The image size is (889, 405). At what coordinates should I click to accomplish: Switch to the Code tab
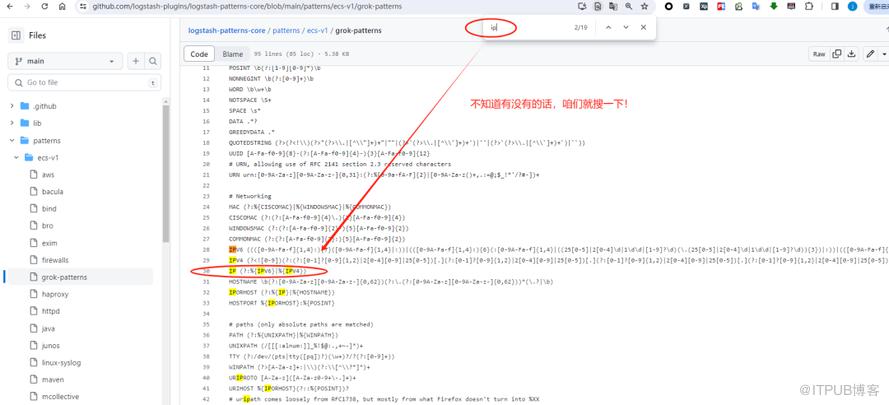[199, 54]
